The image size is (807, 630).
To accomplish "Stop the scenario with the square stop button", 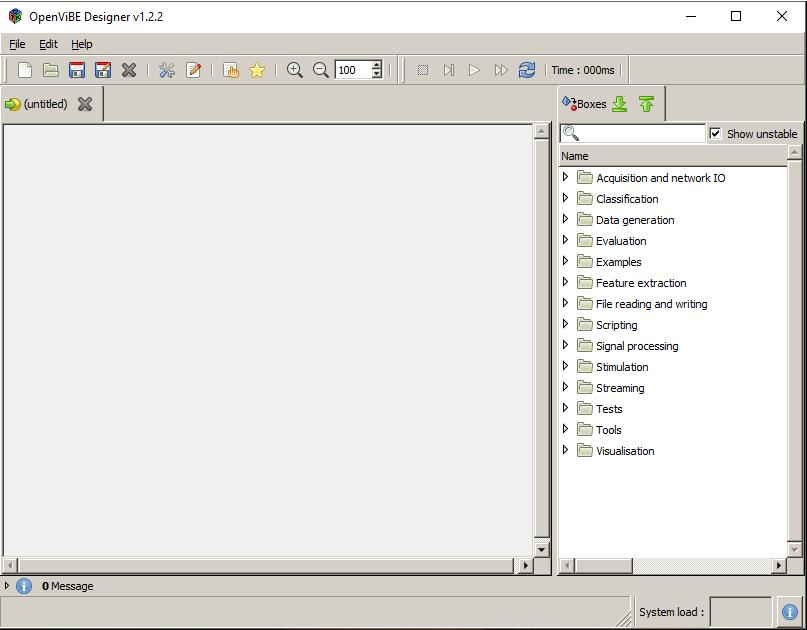I will coord(423,70).
